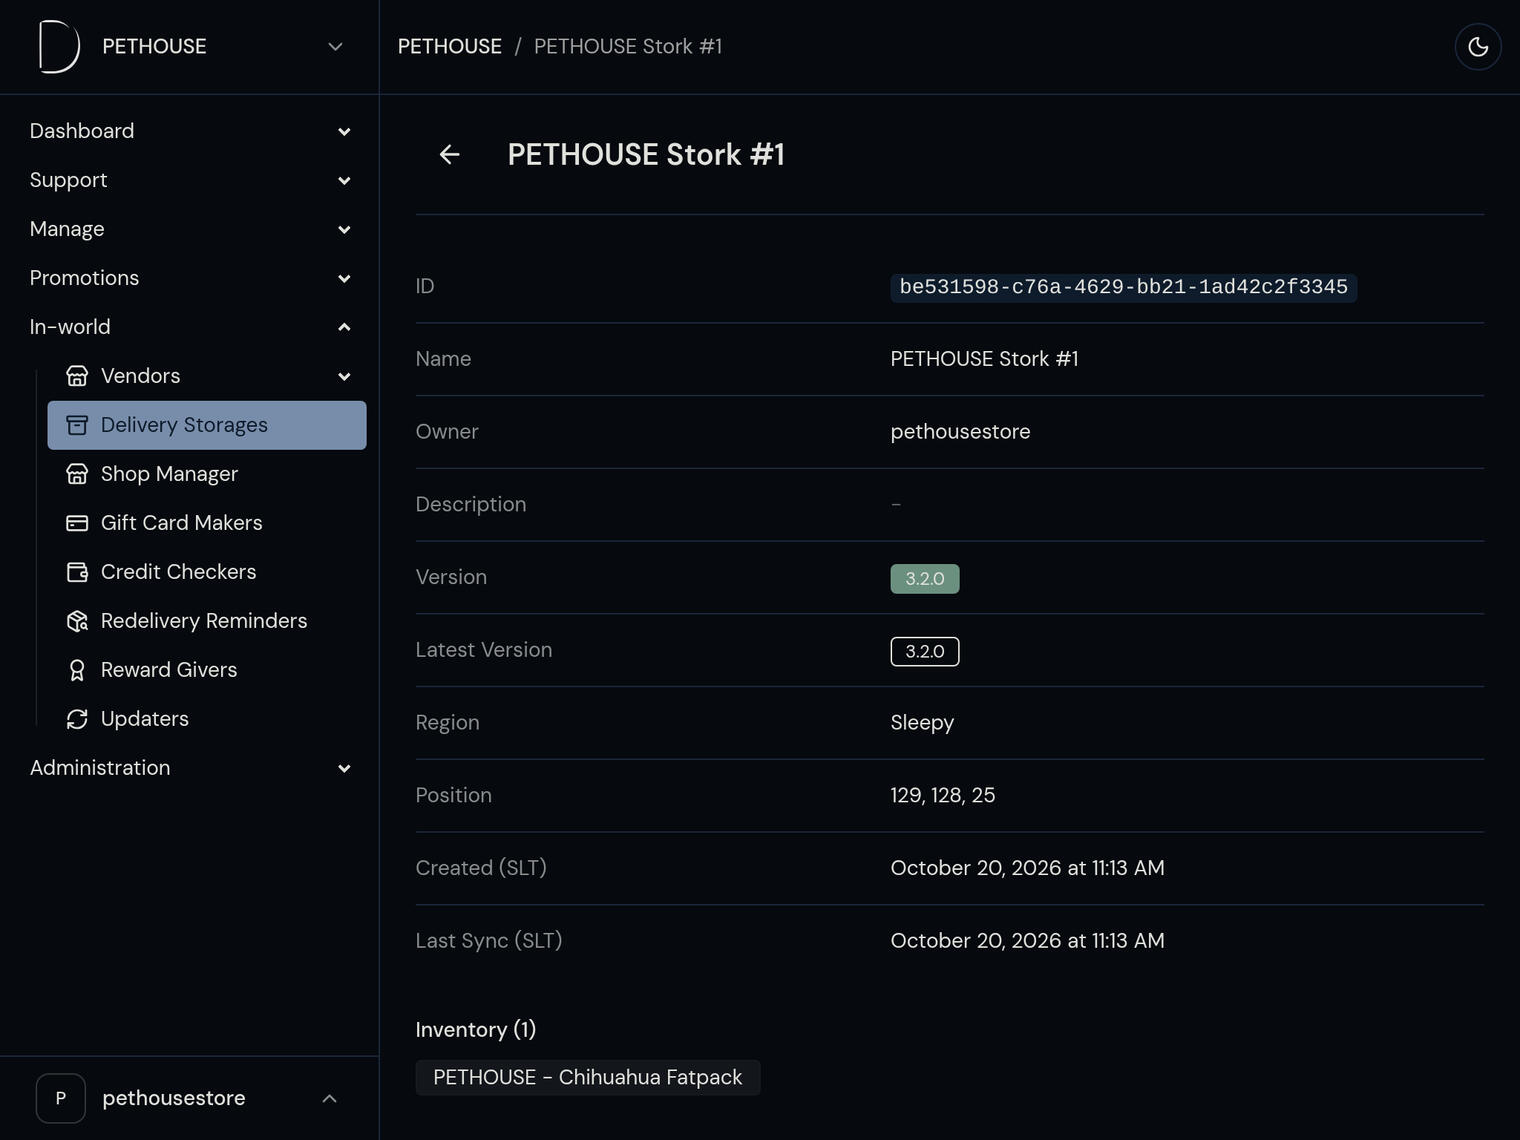
Task: Expand the Support section
Action: (190, 180)
